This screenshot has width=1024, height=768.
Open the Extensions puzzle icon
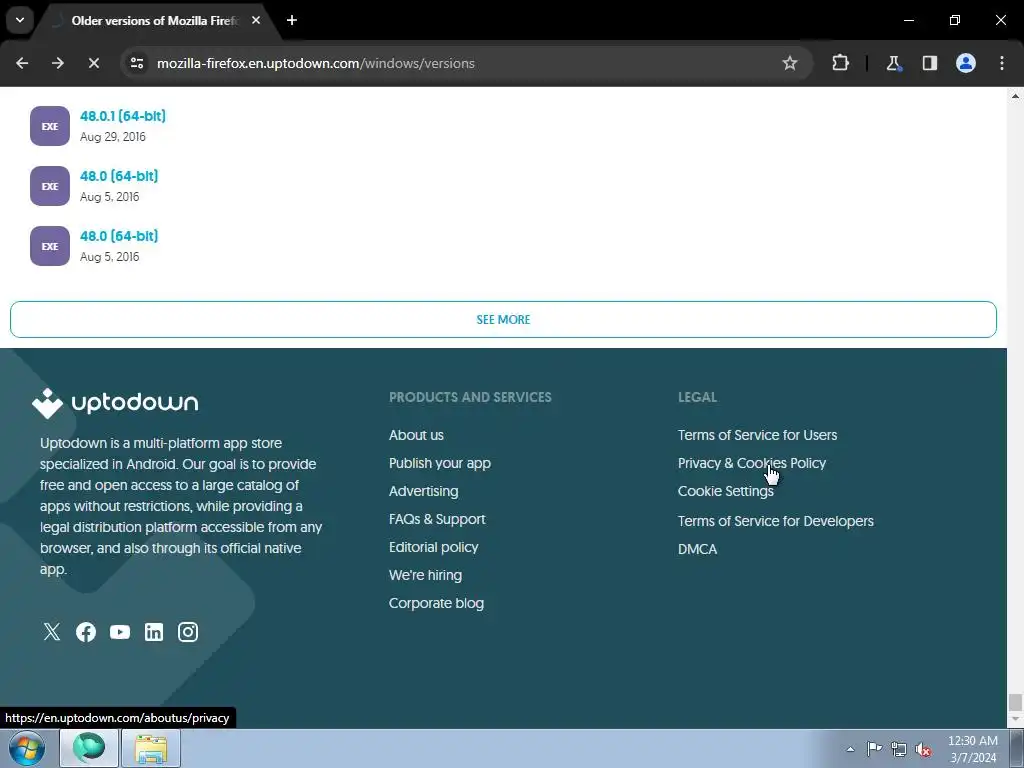(840, 63)
